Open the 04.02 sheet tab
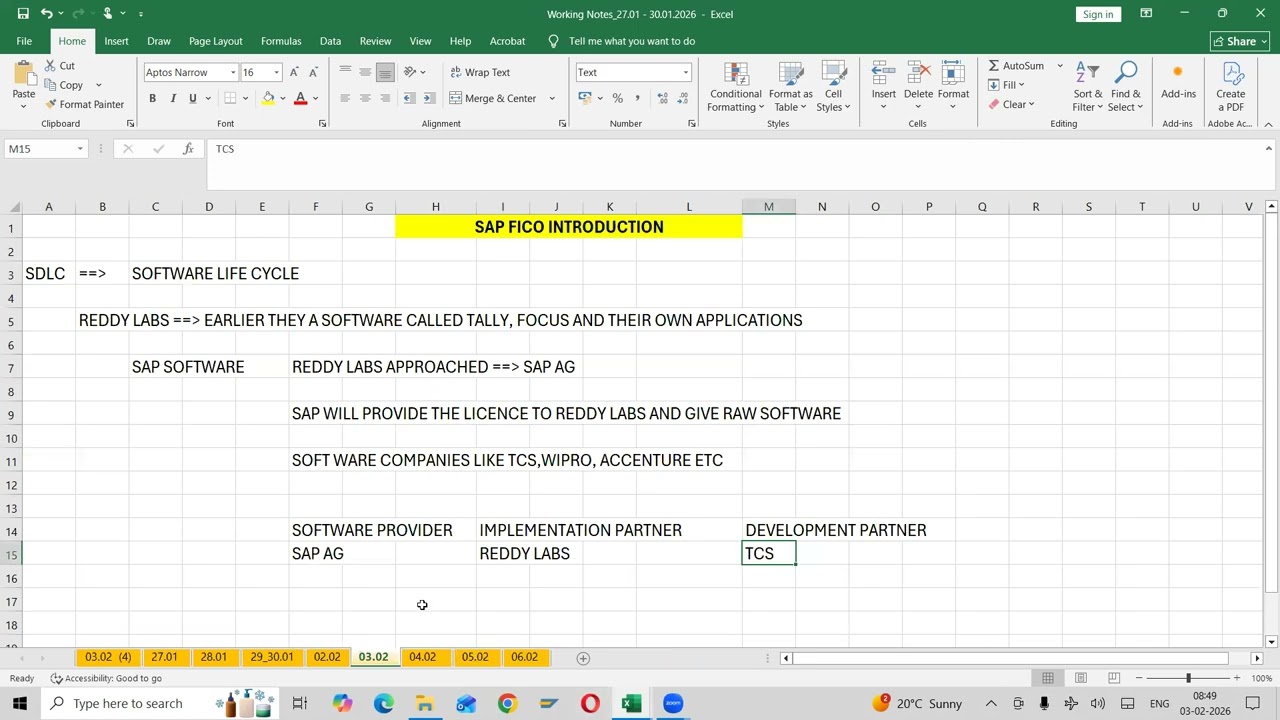Image resolution: width=1280 pixels, height=720 pixels. pyautogui.click(x=422, y=657)
